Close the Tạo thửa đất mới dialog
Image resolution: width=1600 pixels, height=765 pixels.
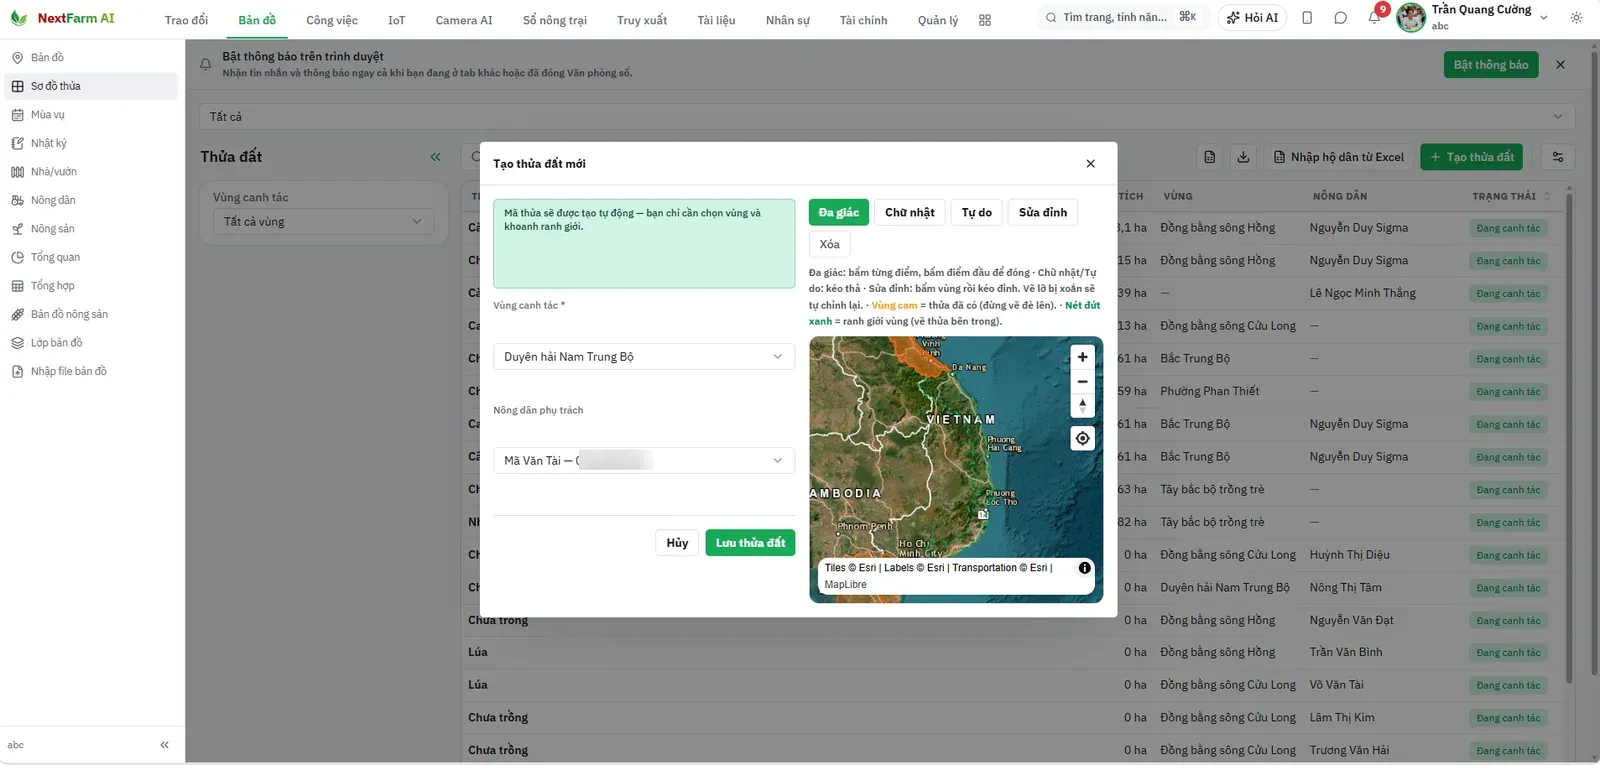(1090, 164)
